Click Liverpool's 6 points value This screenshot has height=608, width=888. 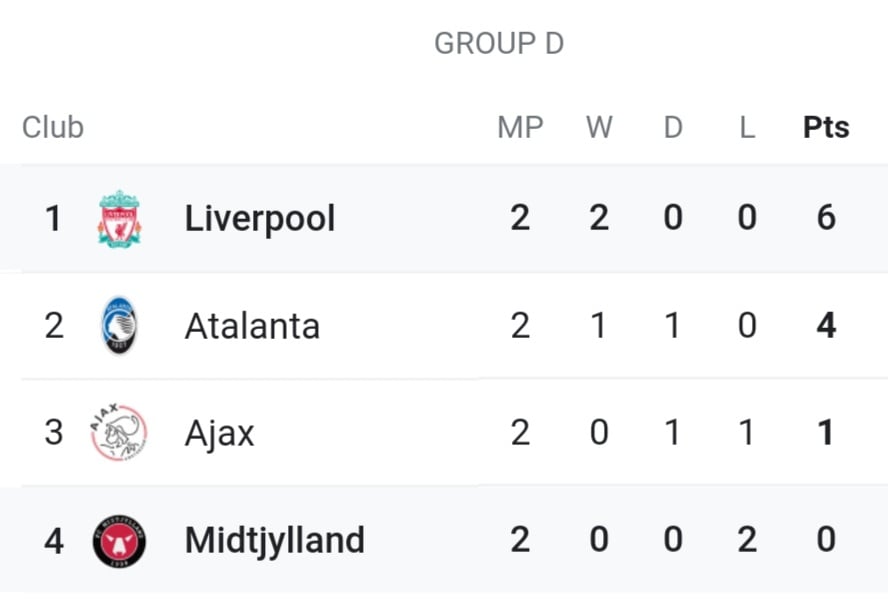pos(826,217)
